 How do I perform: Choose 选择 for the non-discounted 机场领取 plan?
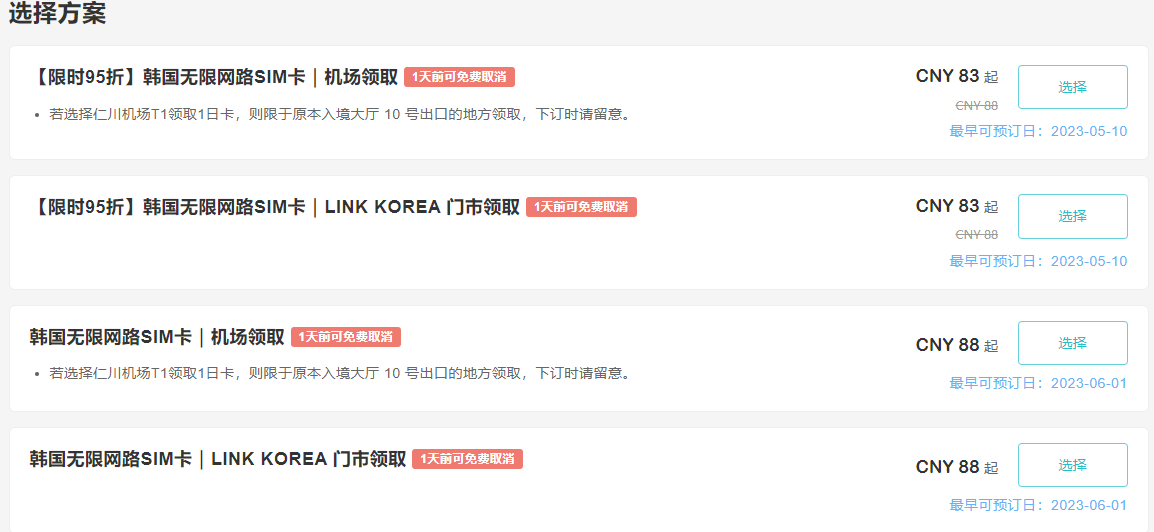click(1072, 343)
